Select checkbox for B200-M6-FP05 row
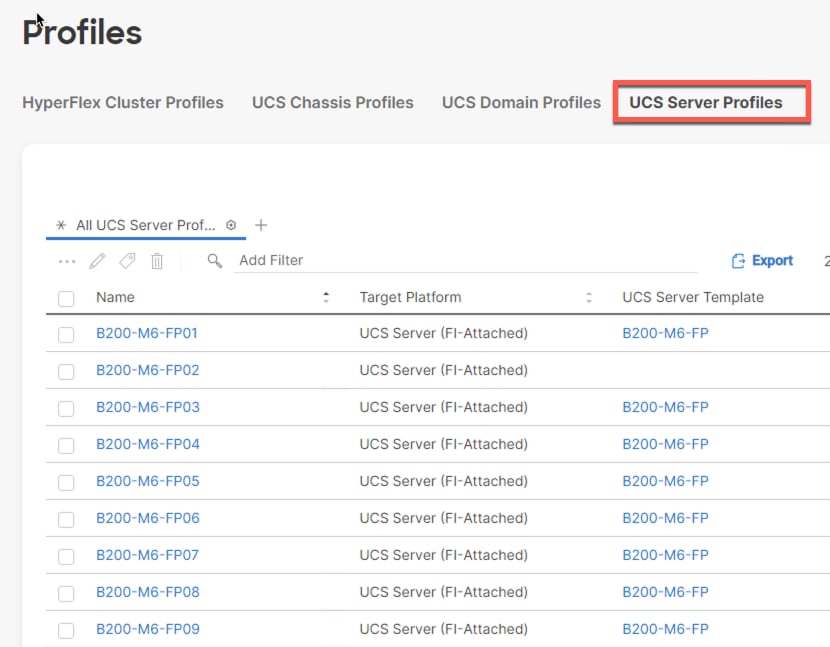This screenshot has height=647, width=830. coord(66,483)
